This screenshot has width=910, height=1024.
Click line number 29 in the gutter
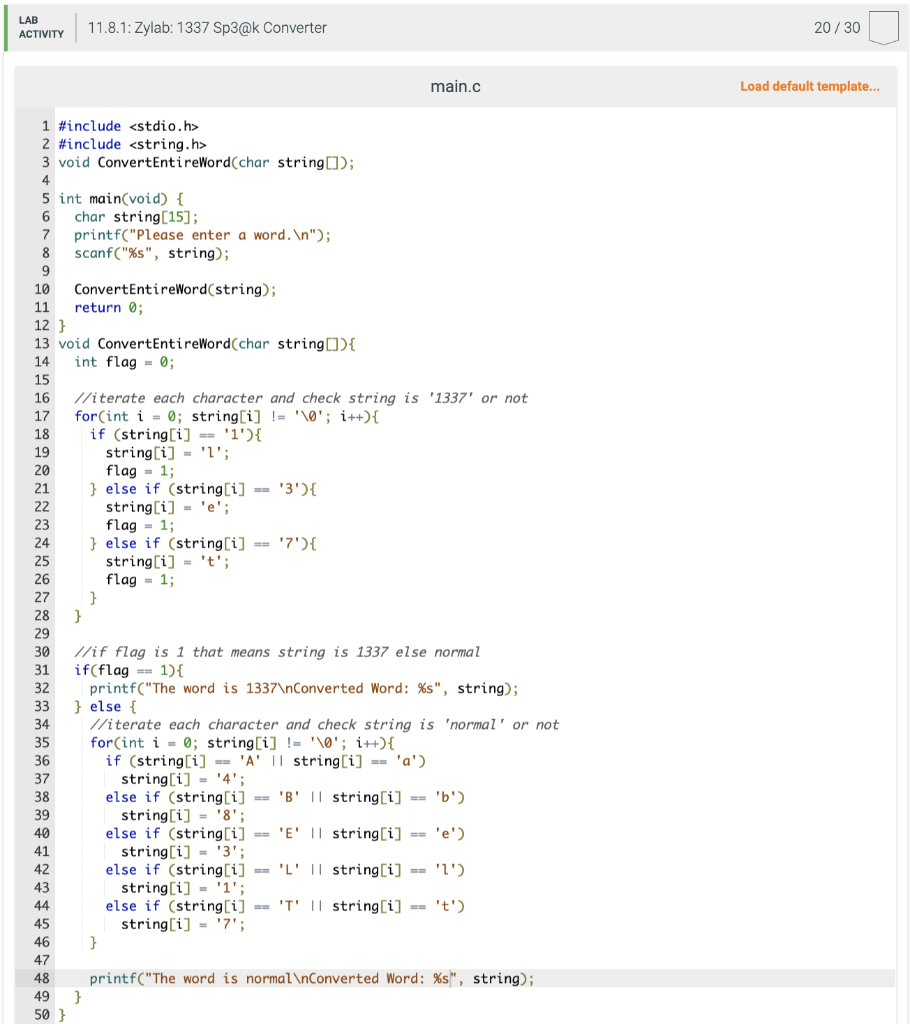(x=42, y=633)
